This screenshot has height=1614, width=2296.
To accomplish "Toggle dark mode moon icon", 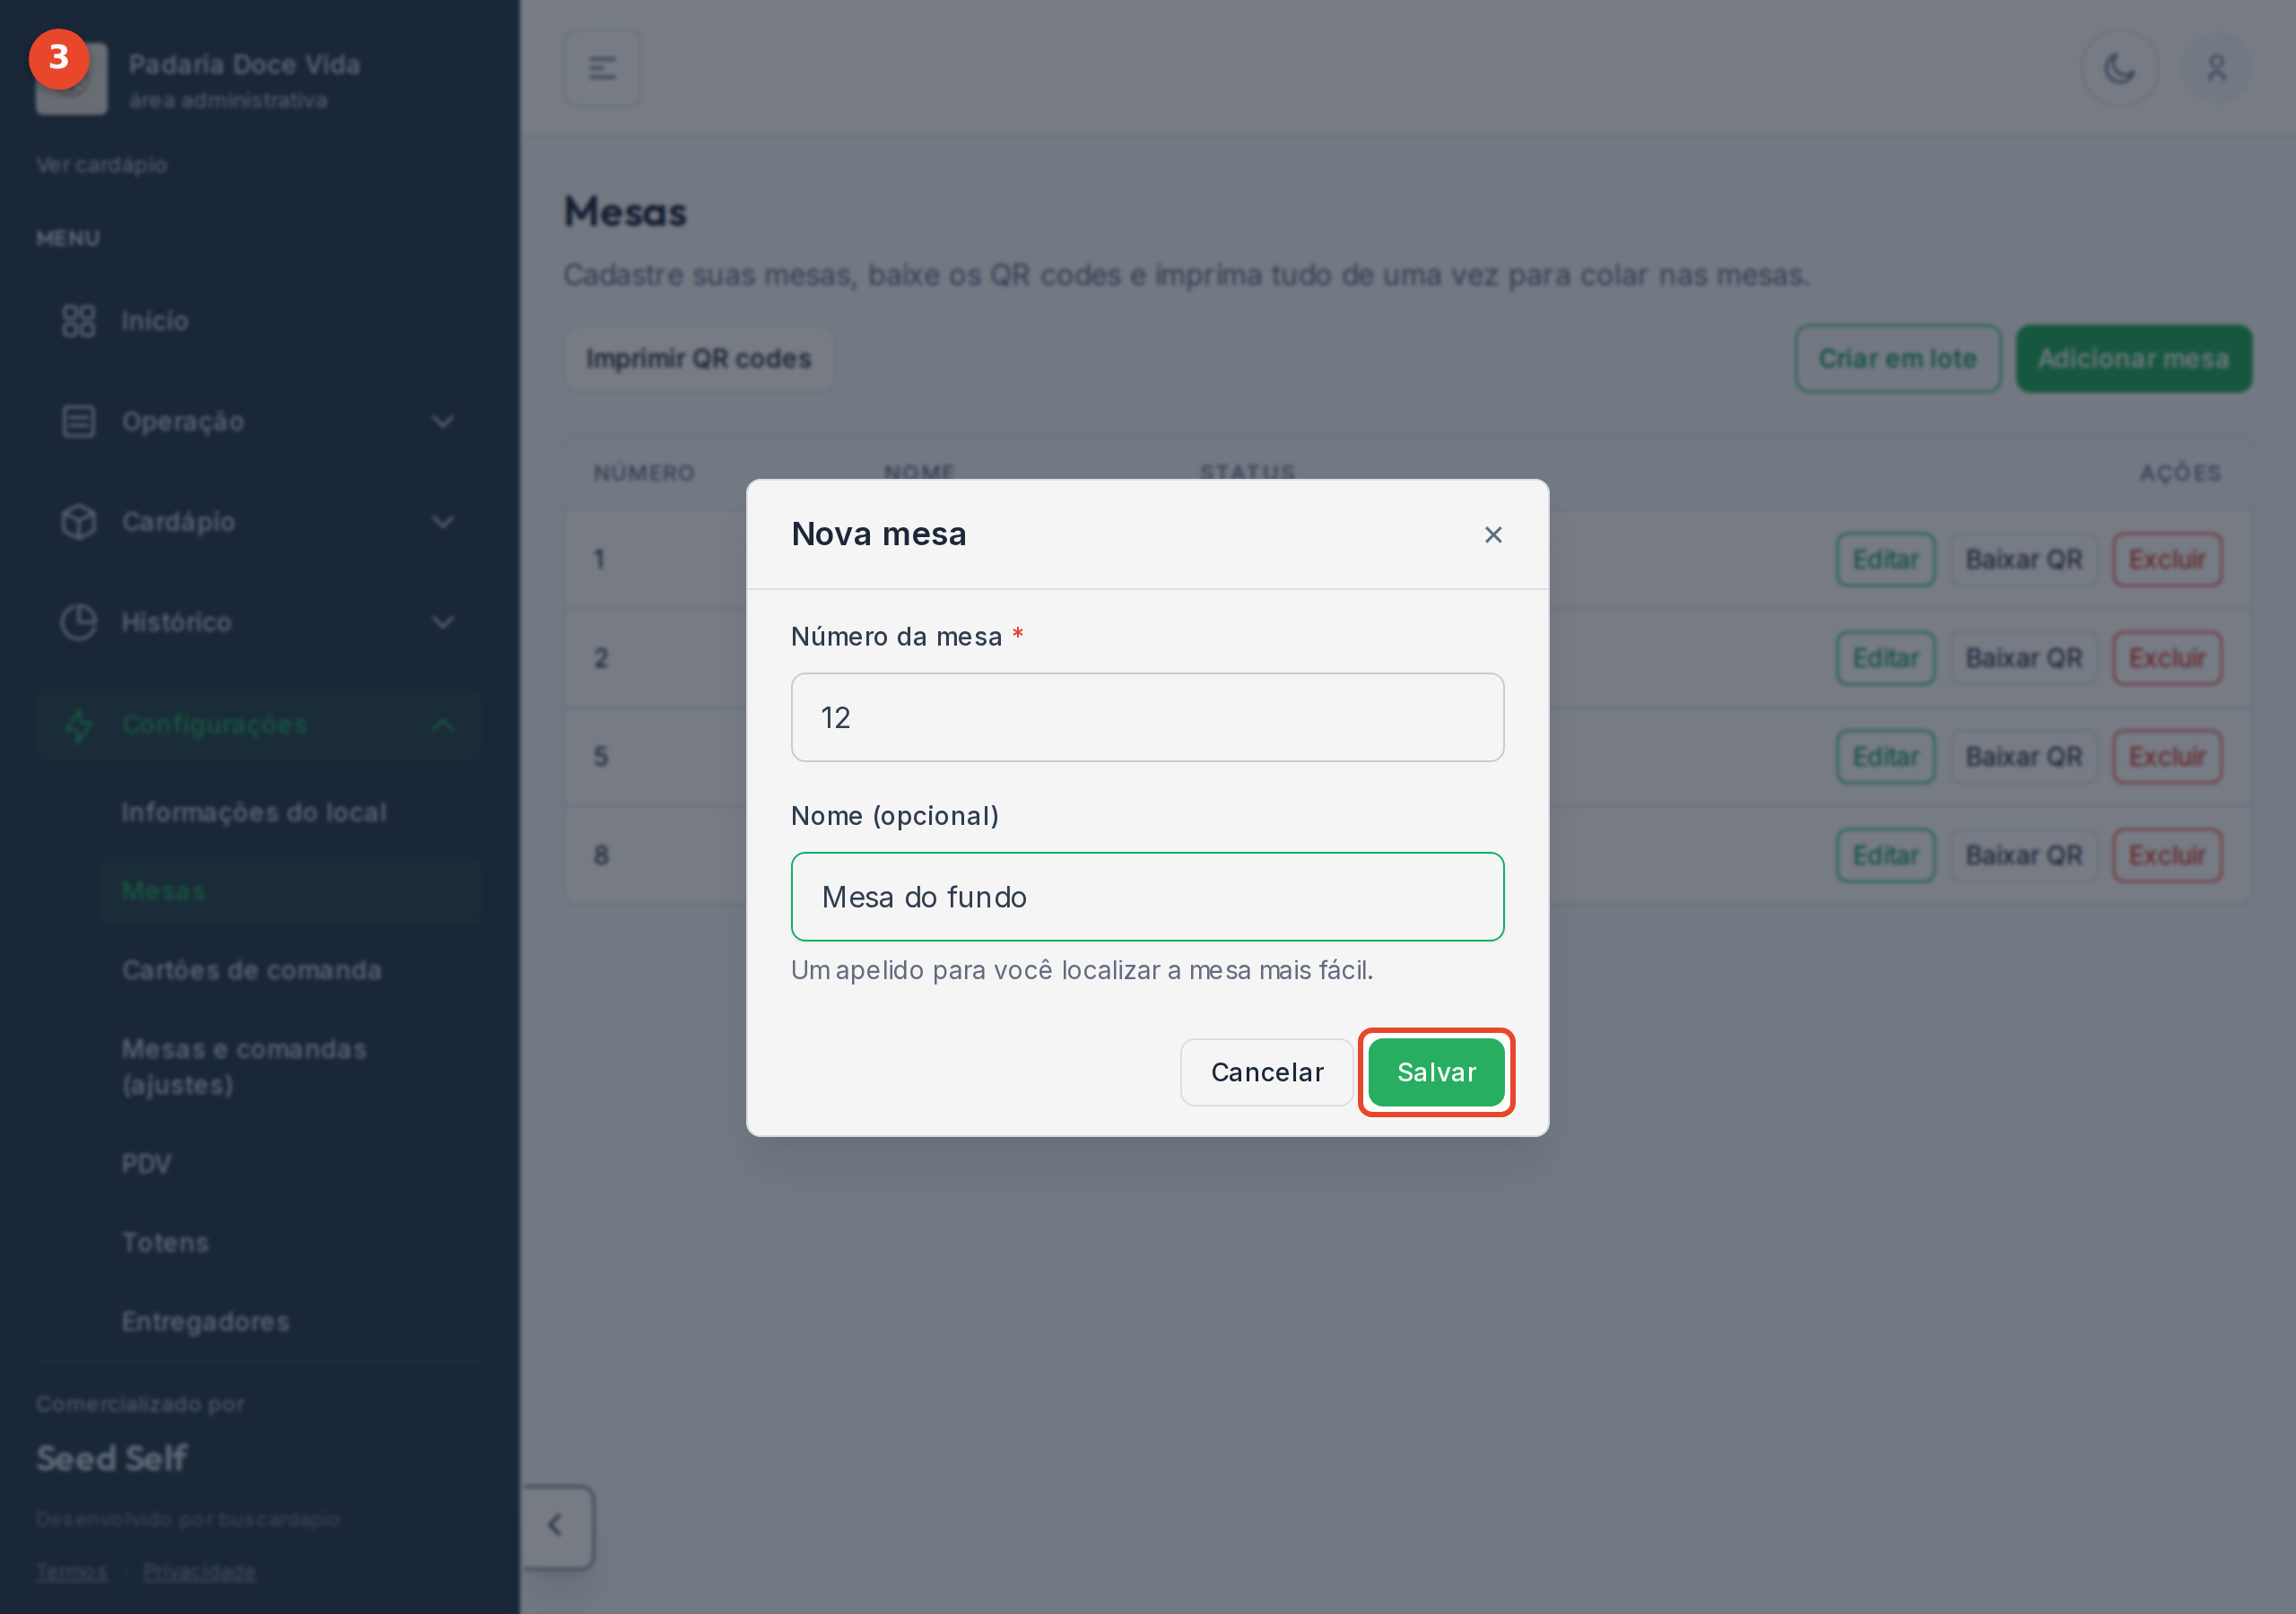I will (x=2119, y=68).
